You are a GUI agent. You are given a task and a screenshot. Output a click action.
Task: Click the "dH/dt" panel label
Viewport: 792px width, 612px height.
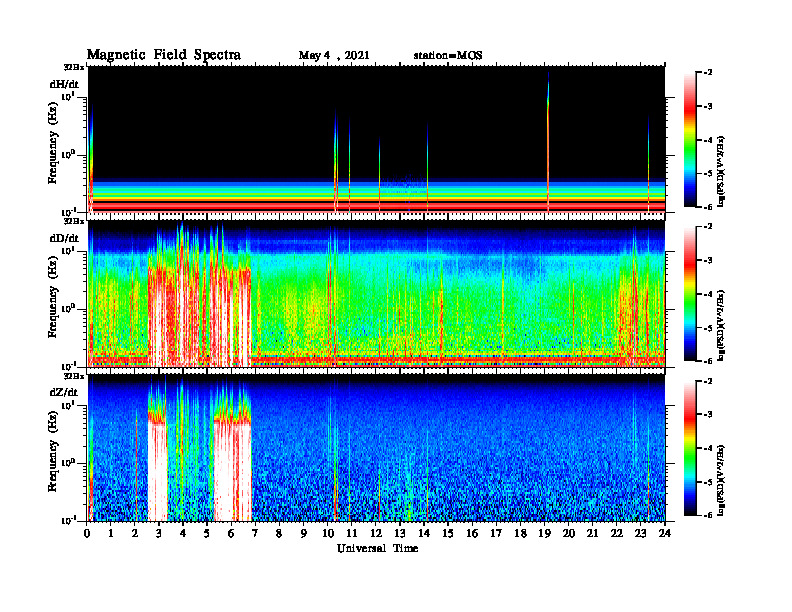64,85
